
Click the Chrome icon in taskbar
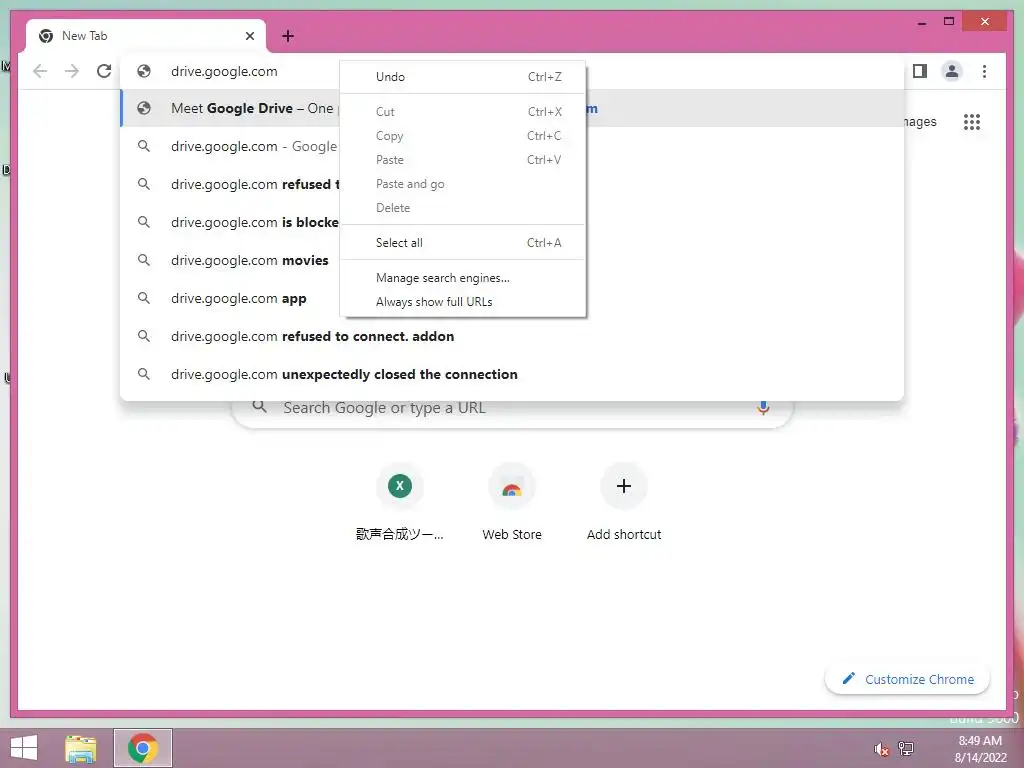(142, 748)
